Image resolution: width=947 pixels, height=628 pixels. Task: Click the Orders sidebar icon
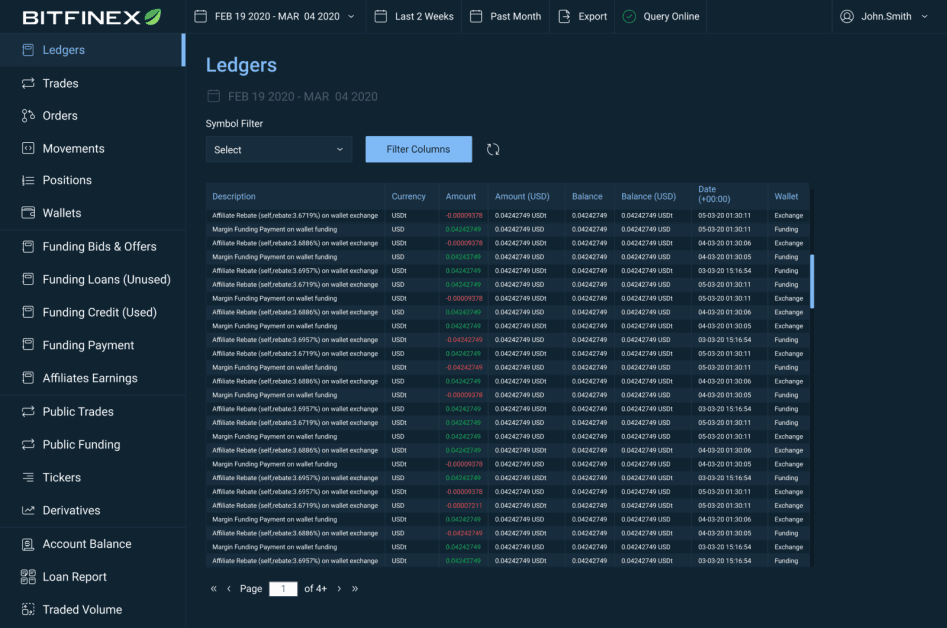pyautogui.click(x=28, y=115)
